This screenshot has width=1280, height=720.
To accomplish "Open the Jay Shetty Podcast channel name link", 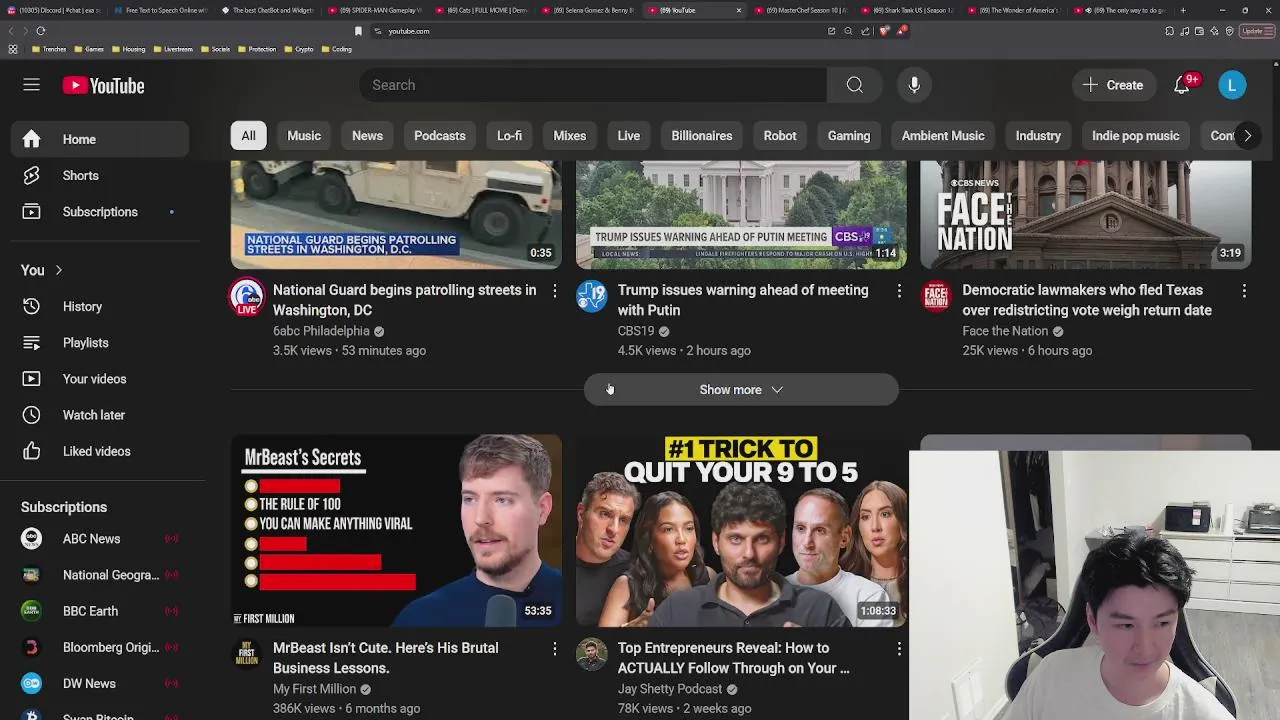I will 670,689.
